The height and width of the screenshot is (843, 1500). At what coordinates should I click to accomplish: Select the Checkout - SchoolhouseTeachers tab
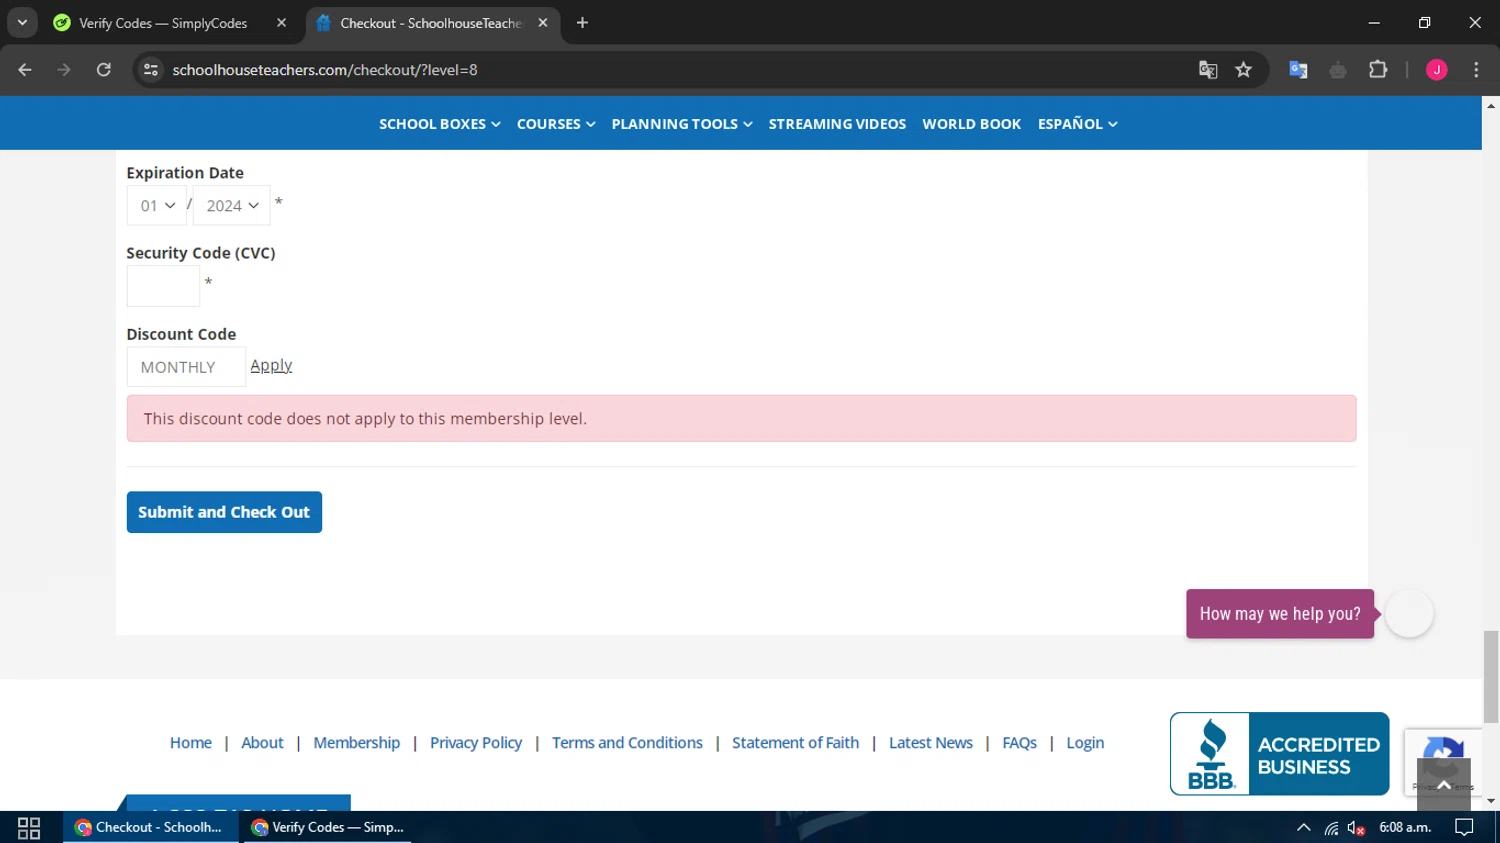click(431, 23)
